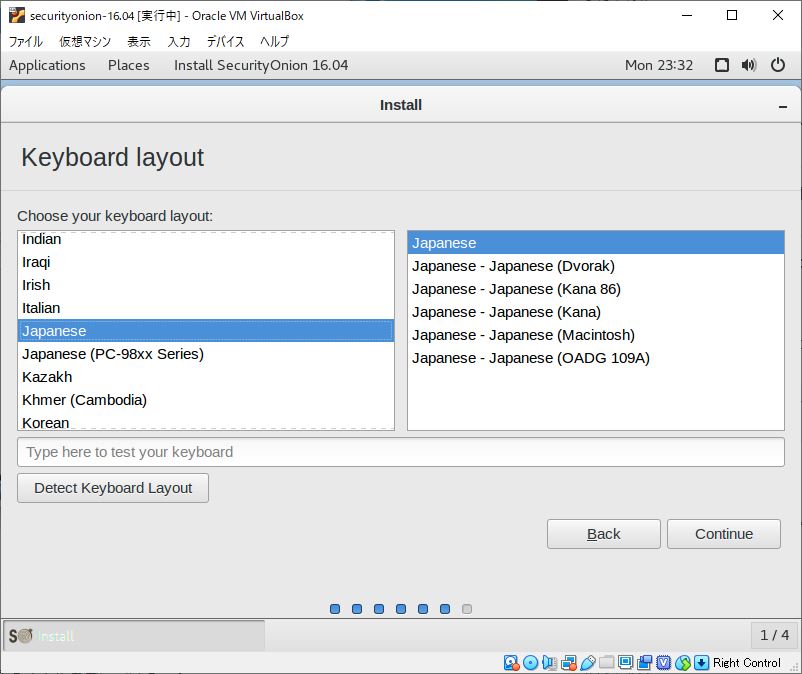Select Japanese (Kana 86) variant
Image resolution: width=802 pixels, height=674 pixels.
click(x=596, y=289)
